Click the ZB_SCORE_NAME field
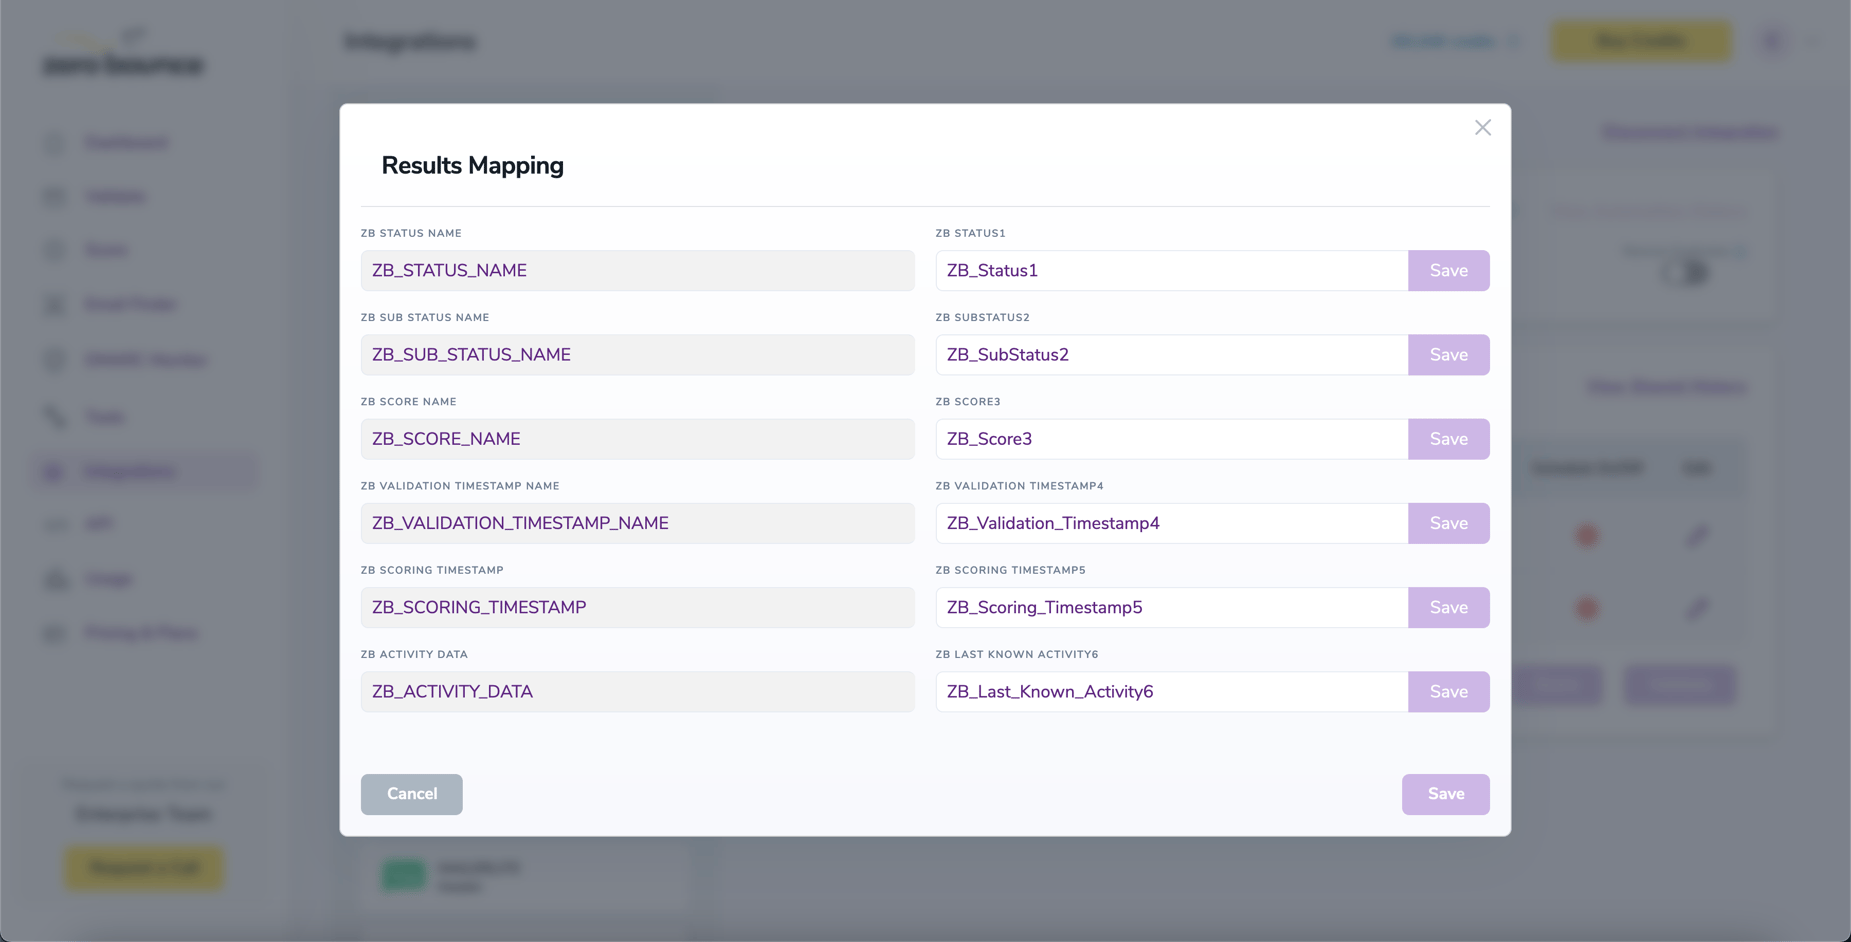Image resolution: width=1851 pixels, height=942 pixels. tap(637, 439)
